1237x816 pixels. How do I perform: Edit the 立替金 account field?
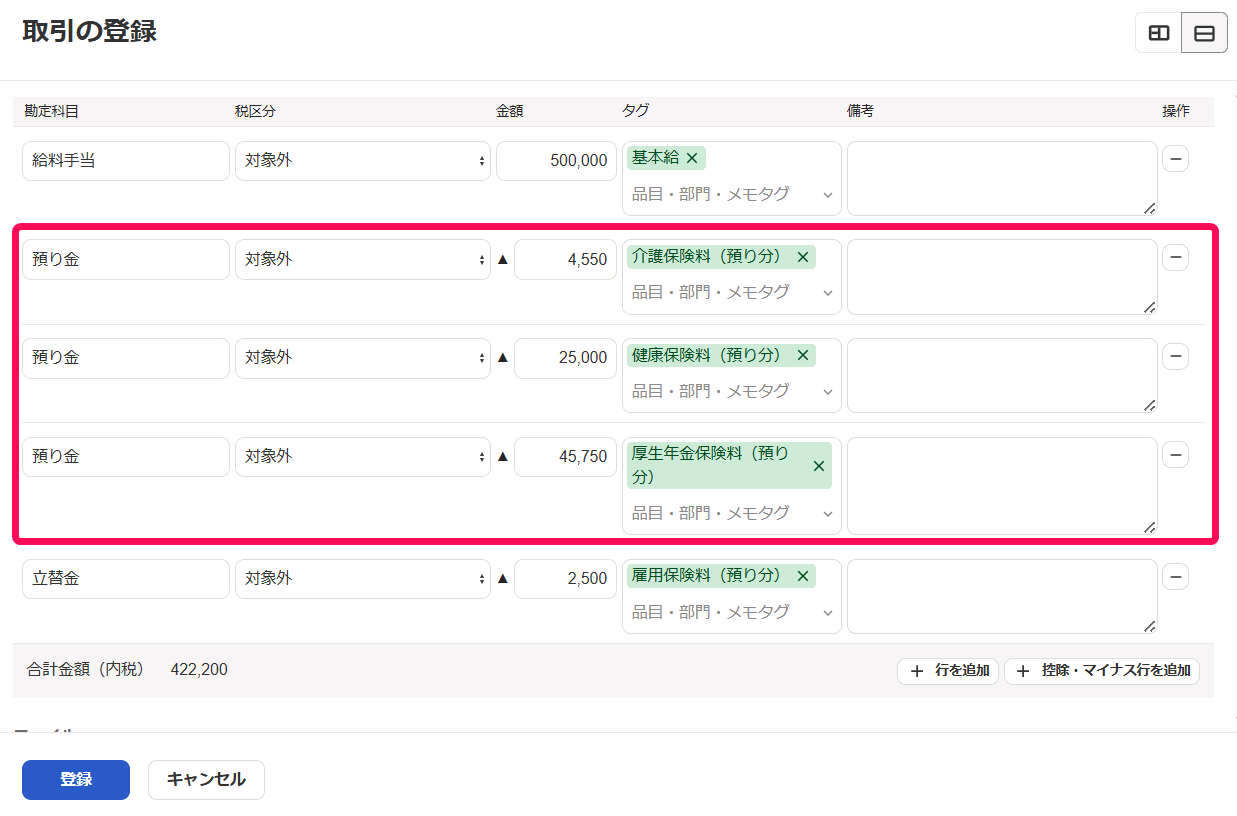[x=126, y=579]
